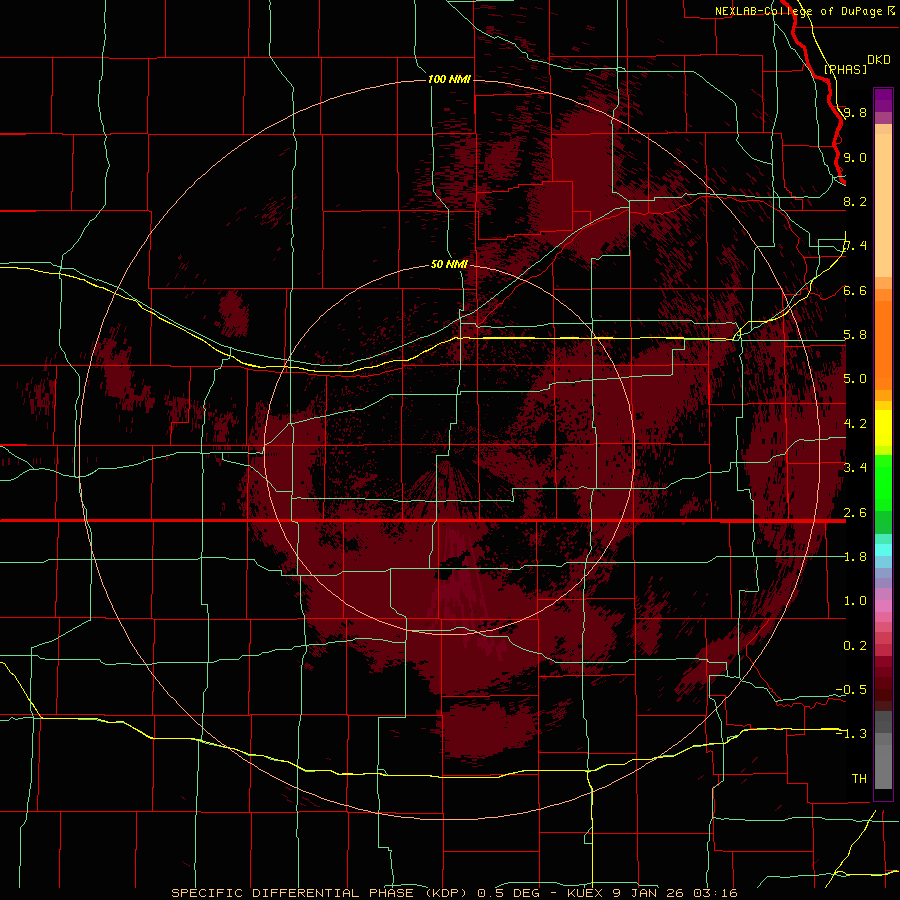900x900 pixels.
Task: Select the 2.6 value on KDP scale
Action: (x=855, y=513)
